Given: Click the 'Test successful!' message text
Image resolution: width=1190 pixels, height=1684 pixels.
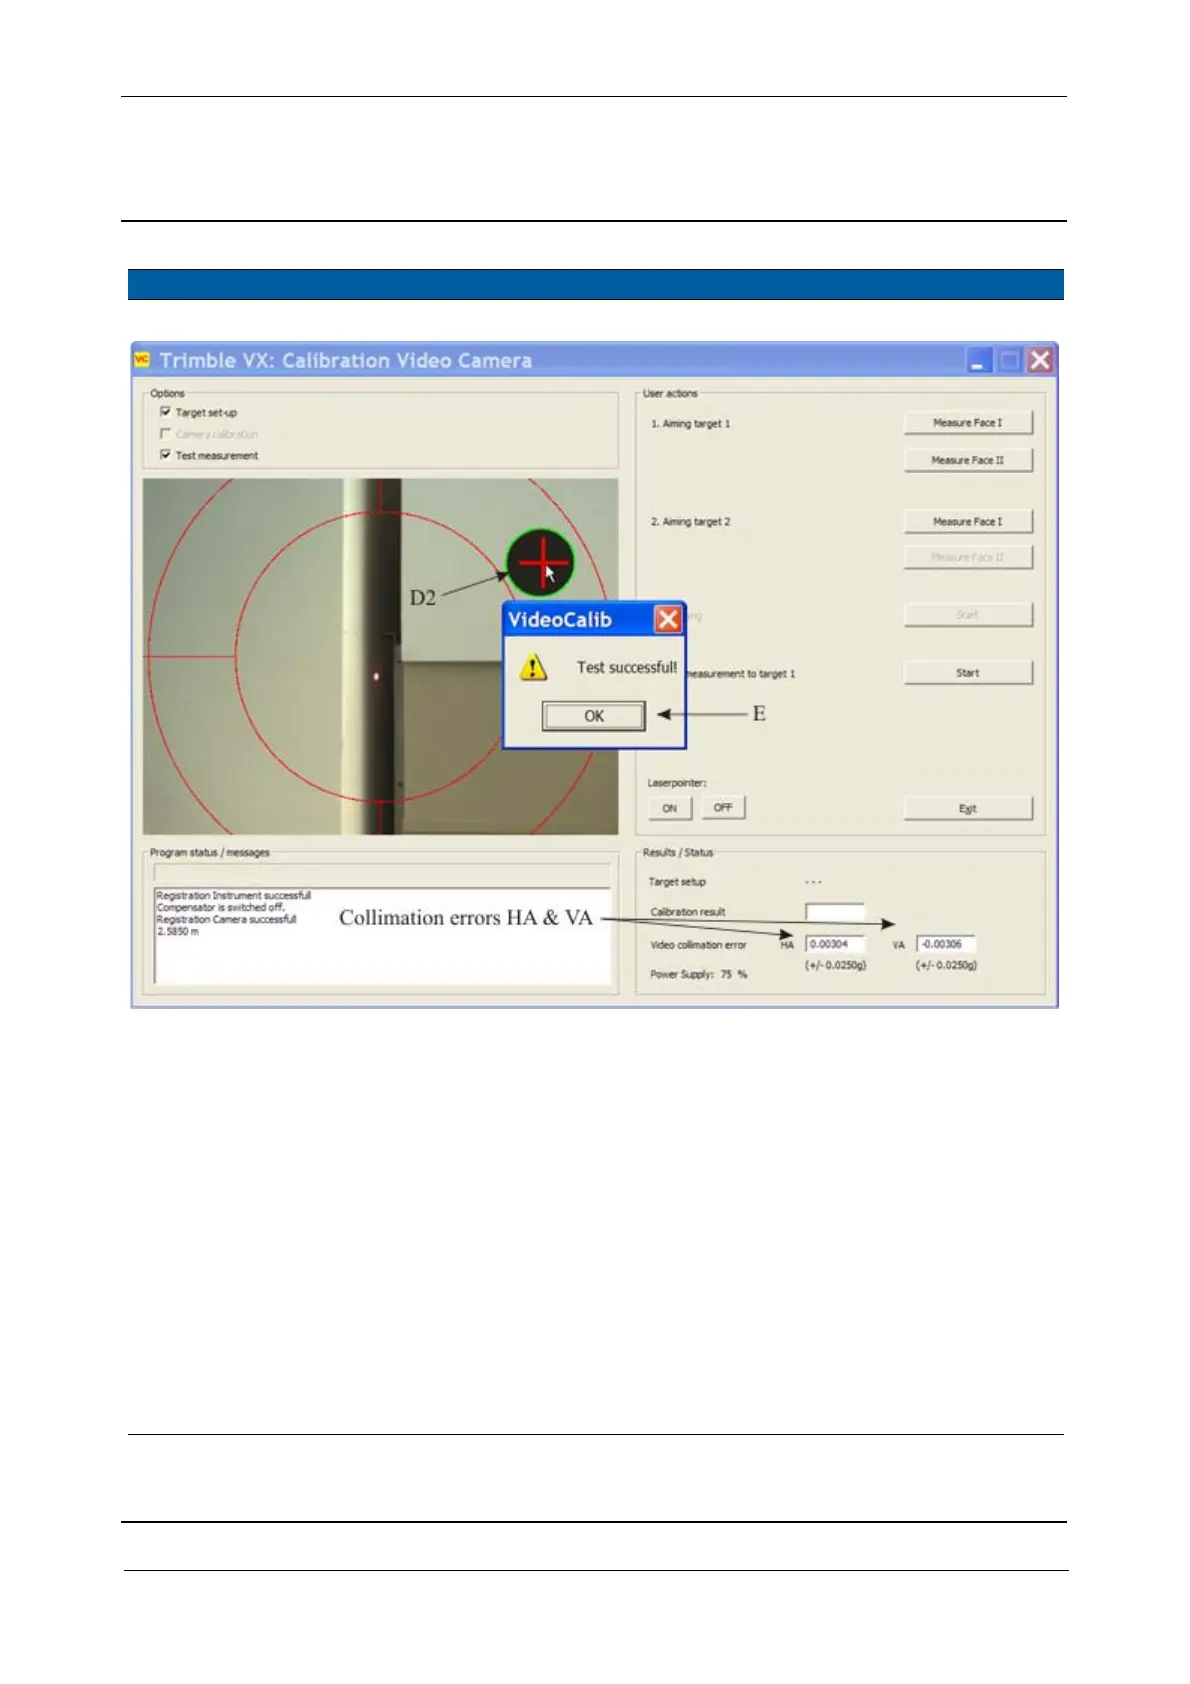Looking at the screenshot, I should click(x=627, y=668).
